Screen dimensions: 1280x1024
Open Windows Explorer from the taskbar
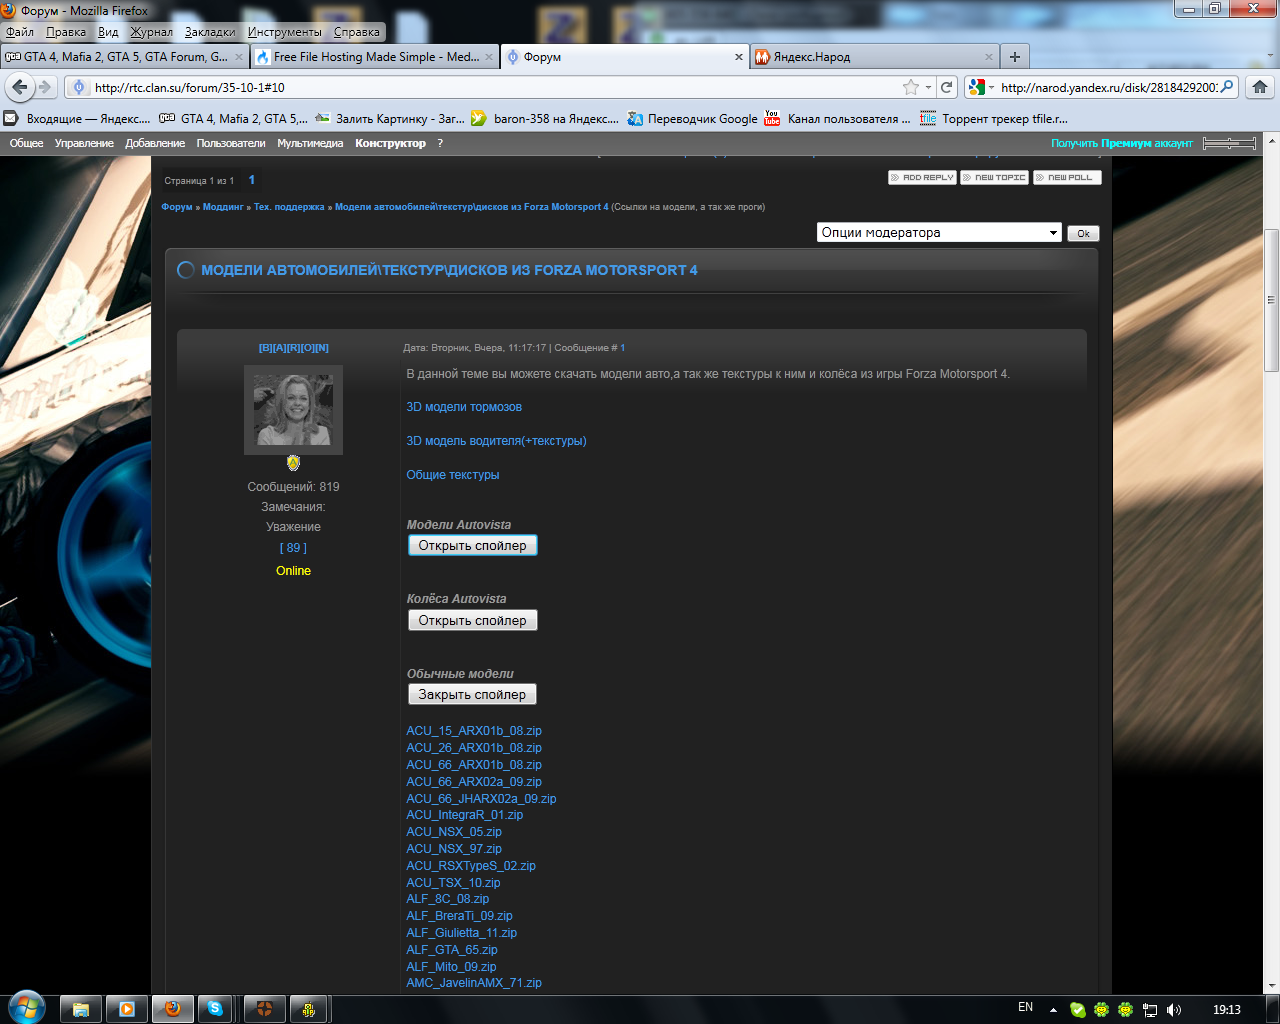(x=80, y=1009)
